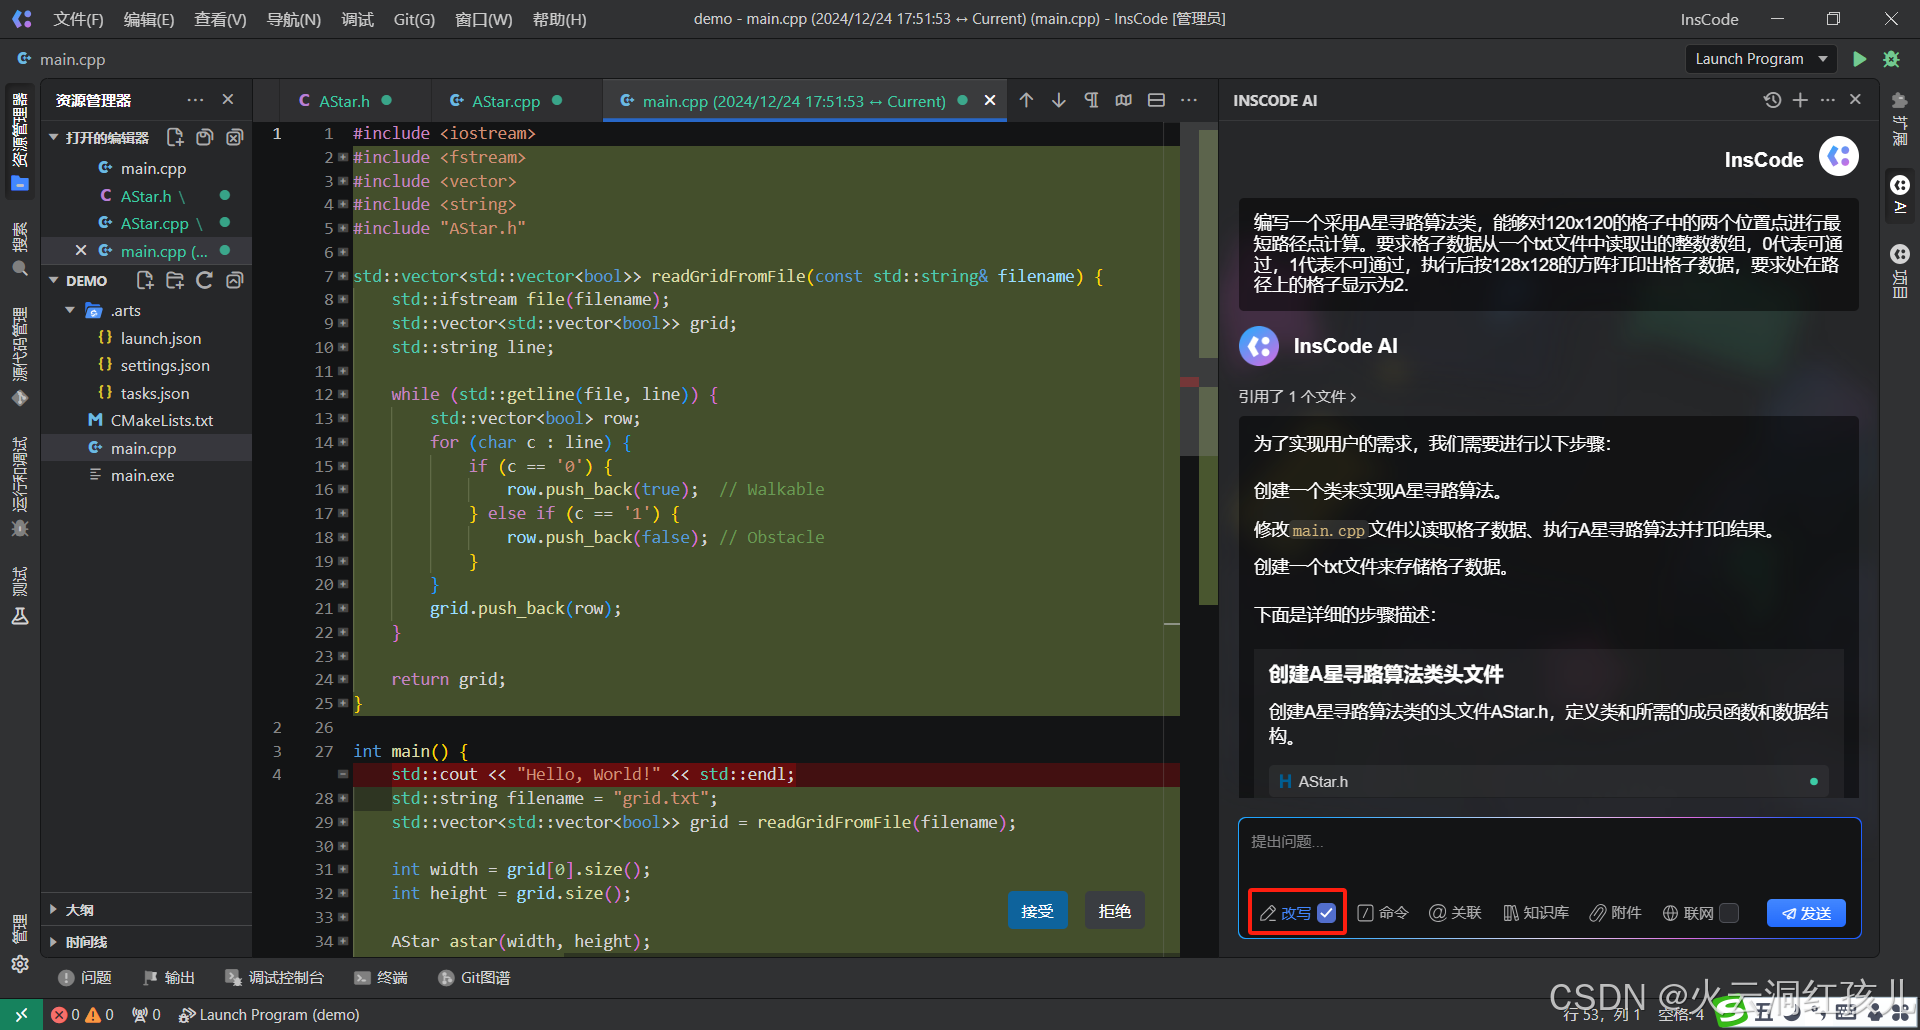Select 知识库 knowledge base option
Screen dimensions: 1920x1030
click(x=1535, y=913)
